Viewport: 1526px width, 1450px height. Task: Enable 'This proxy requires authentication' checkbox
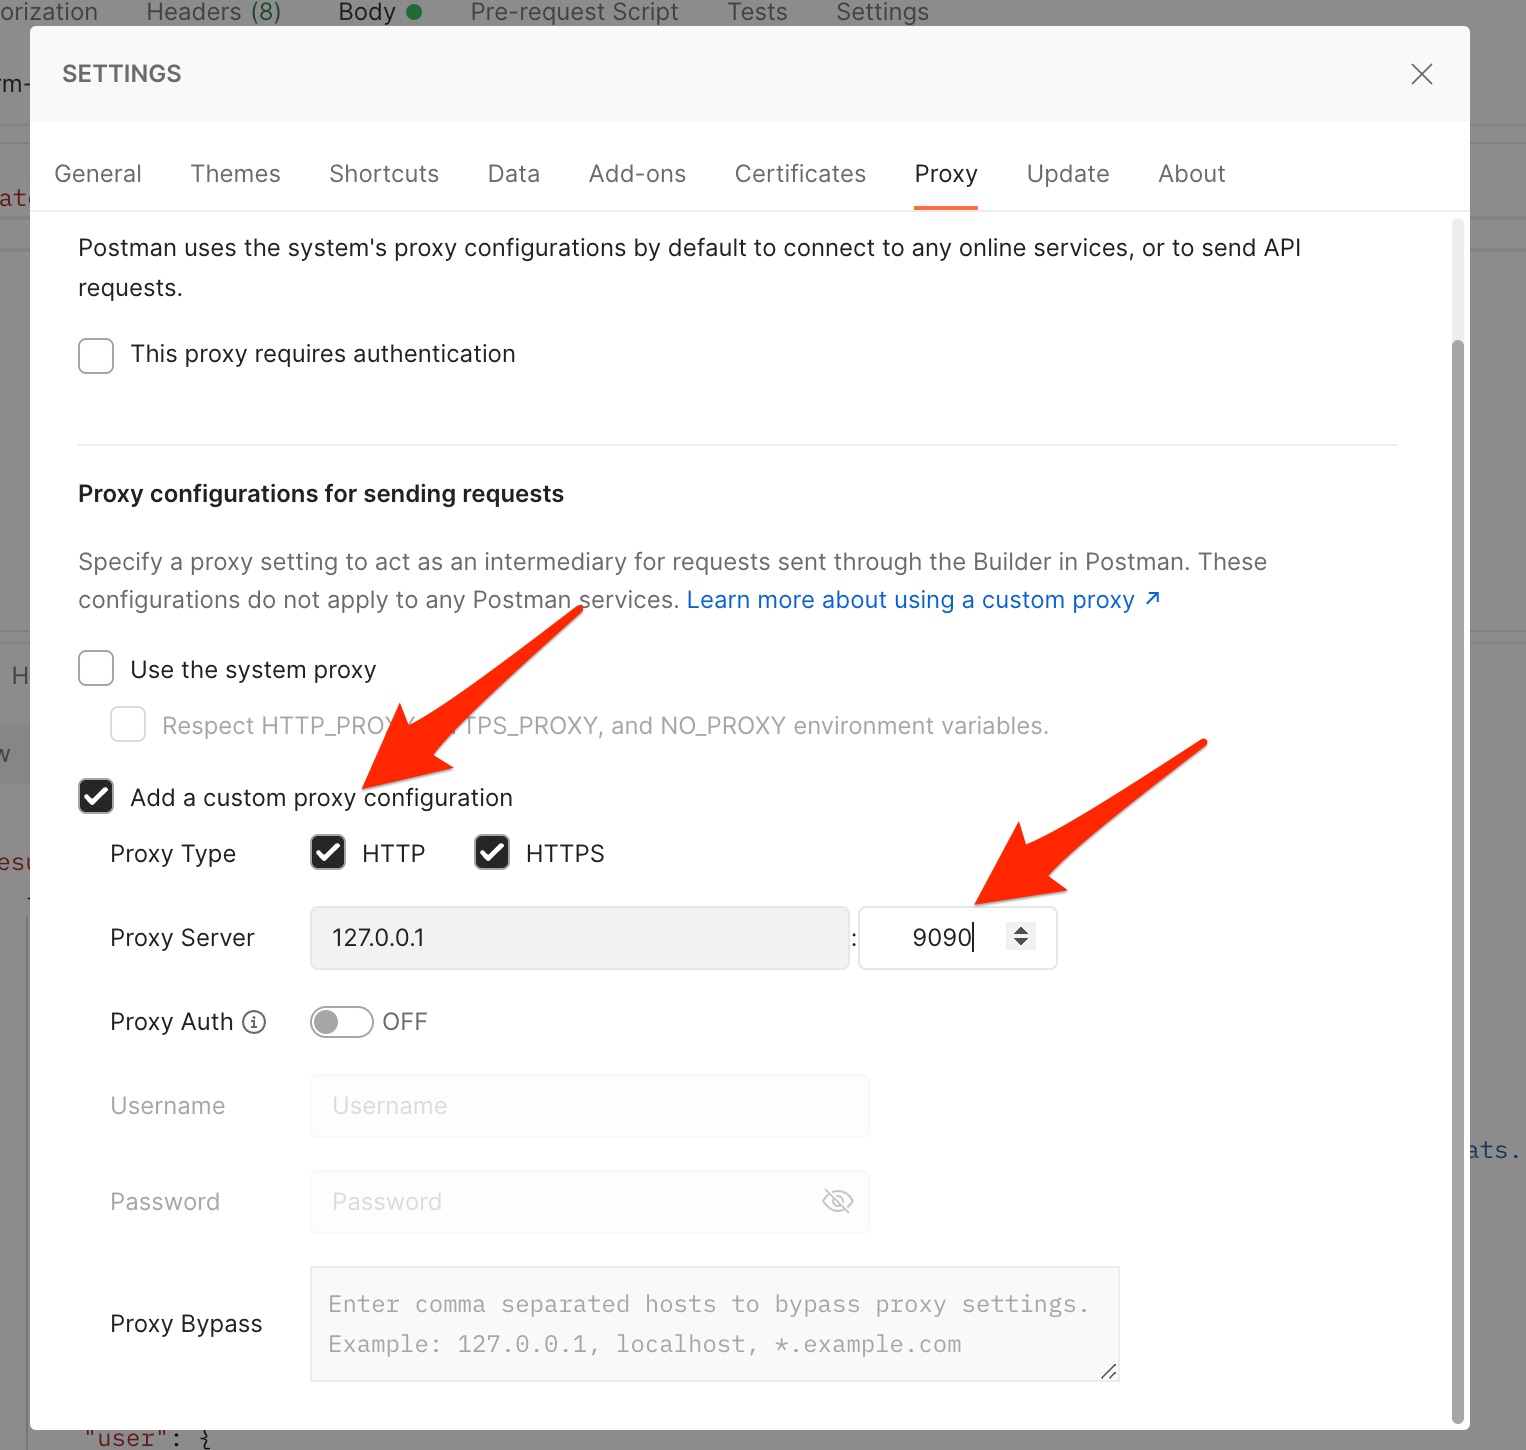coord(96,355)
